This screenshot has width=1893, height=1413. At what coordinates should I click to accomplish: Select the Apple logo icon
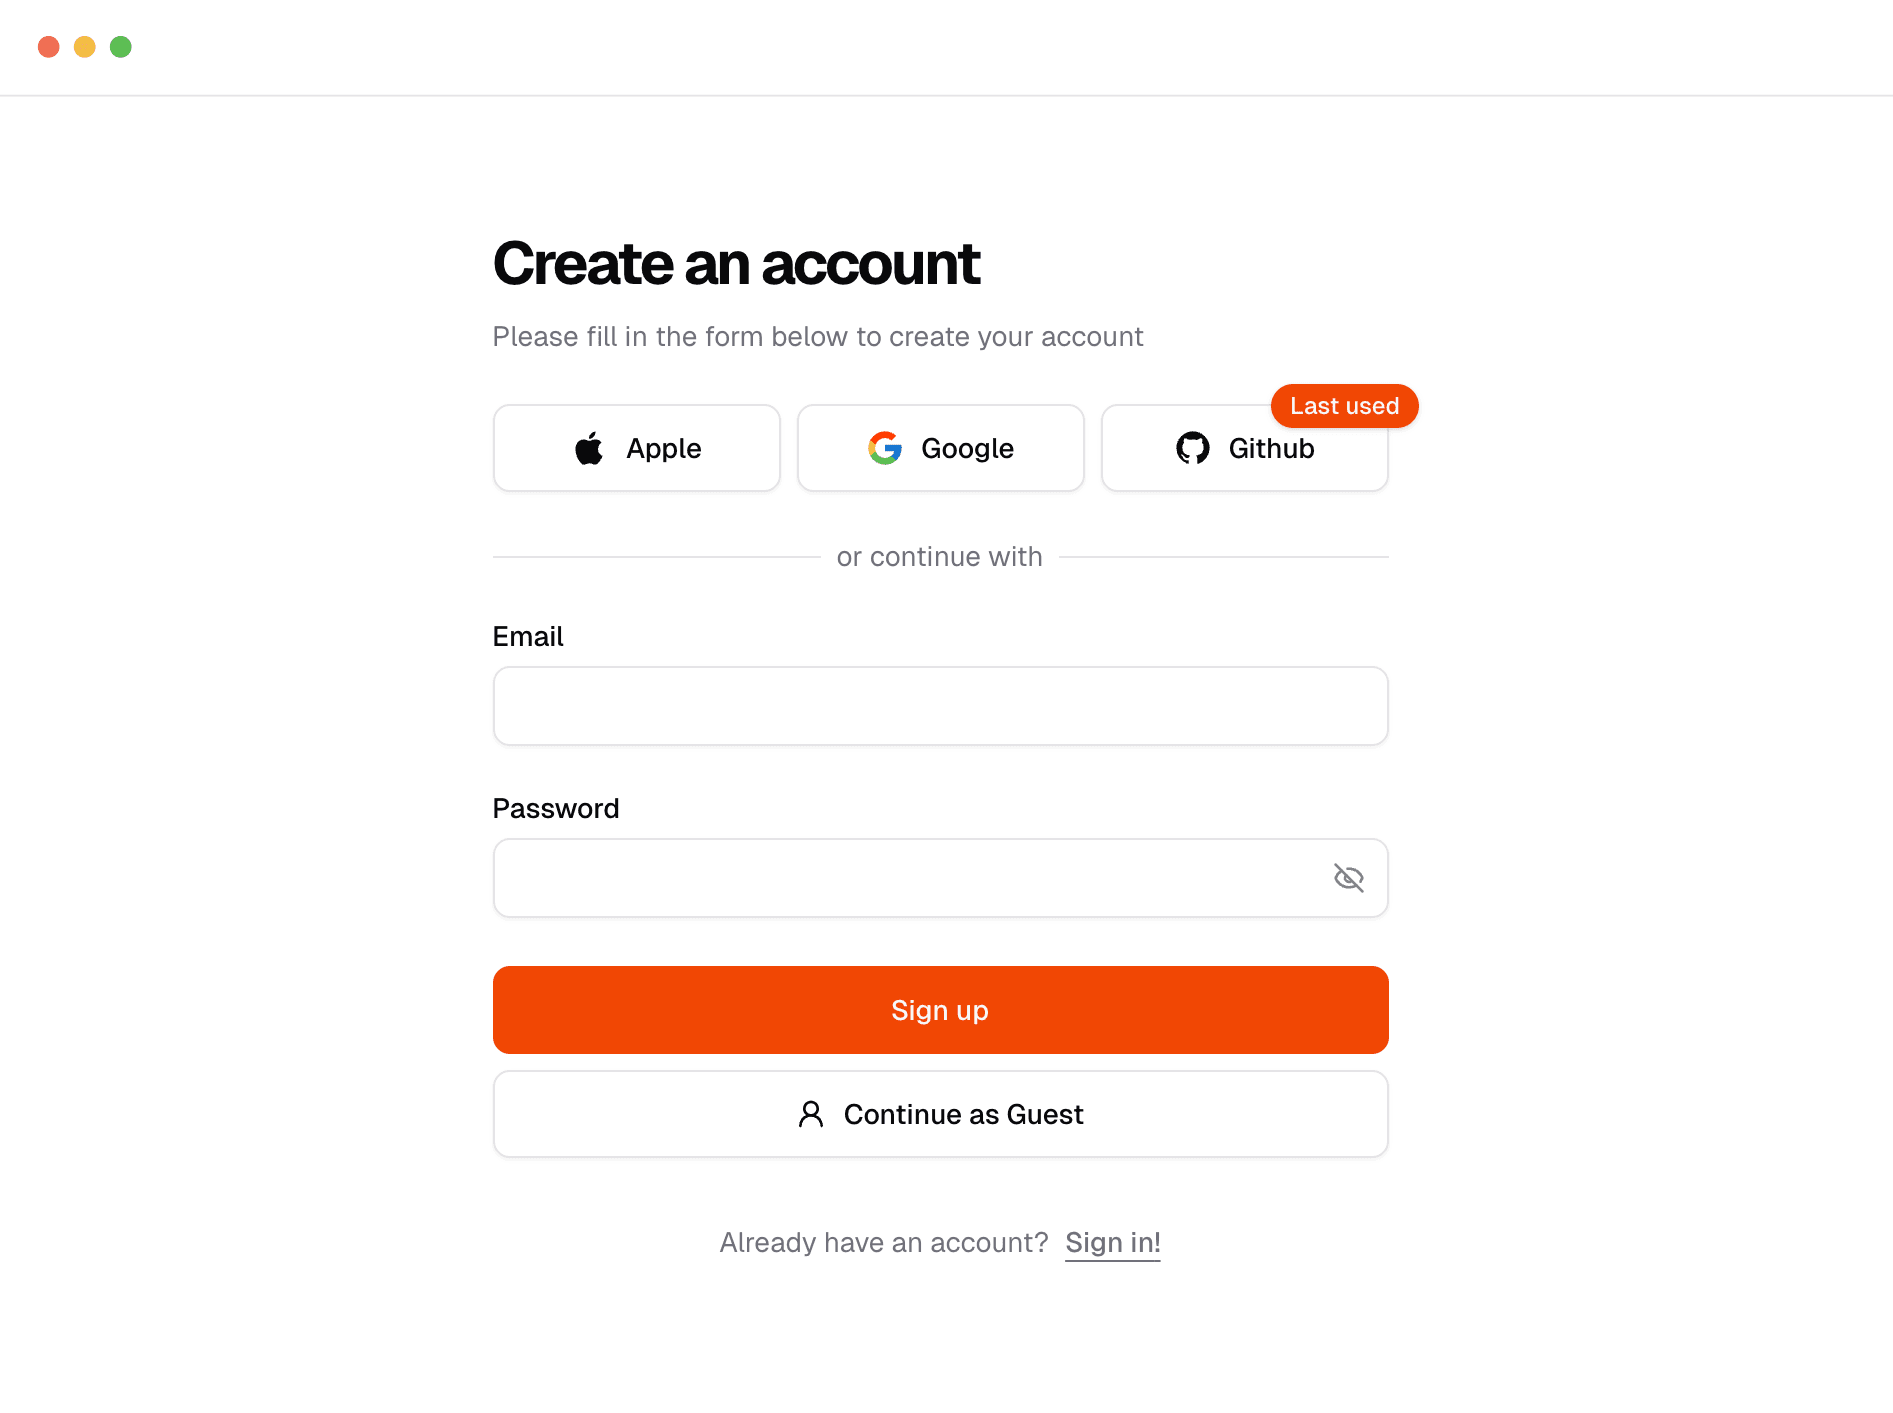pos(589,448)
